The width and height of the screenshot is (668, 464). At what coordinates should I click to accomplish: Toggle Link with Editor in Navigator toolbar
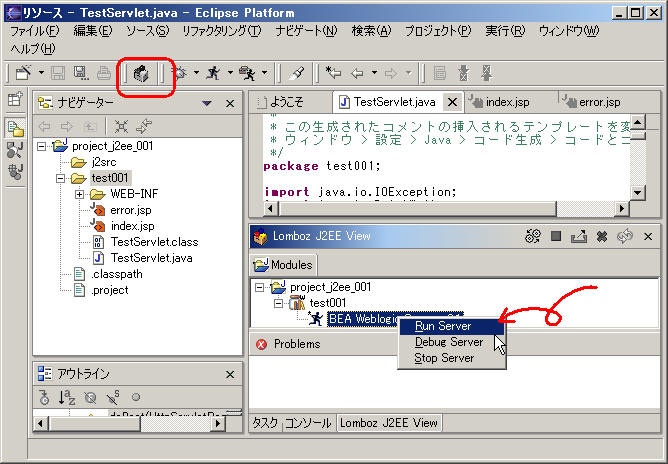coord(143,126)
